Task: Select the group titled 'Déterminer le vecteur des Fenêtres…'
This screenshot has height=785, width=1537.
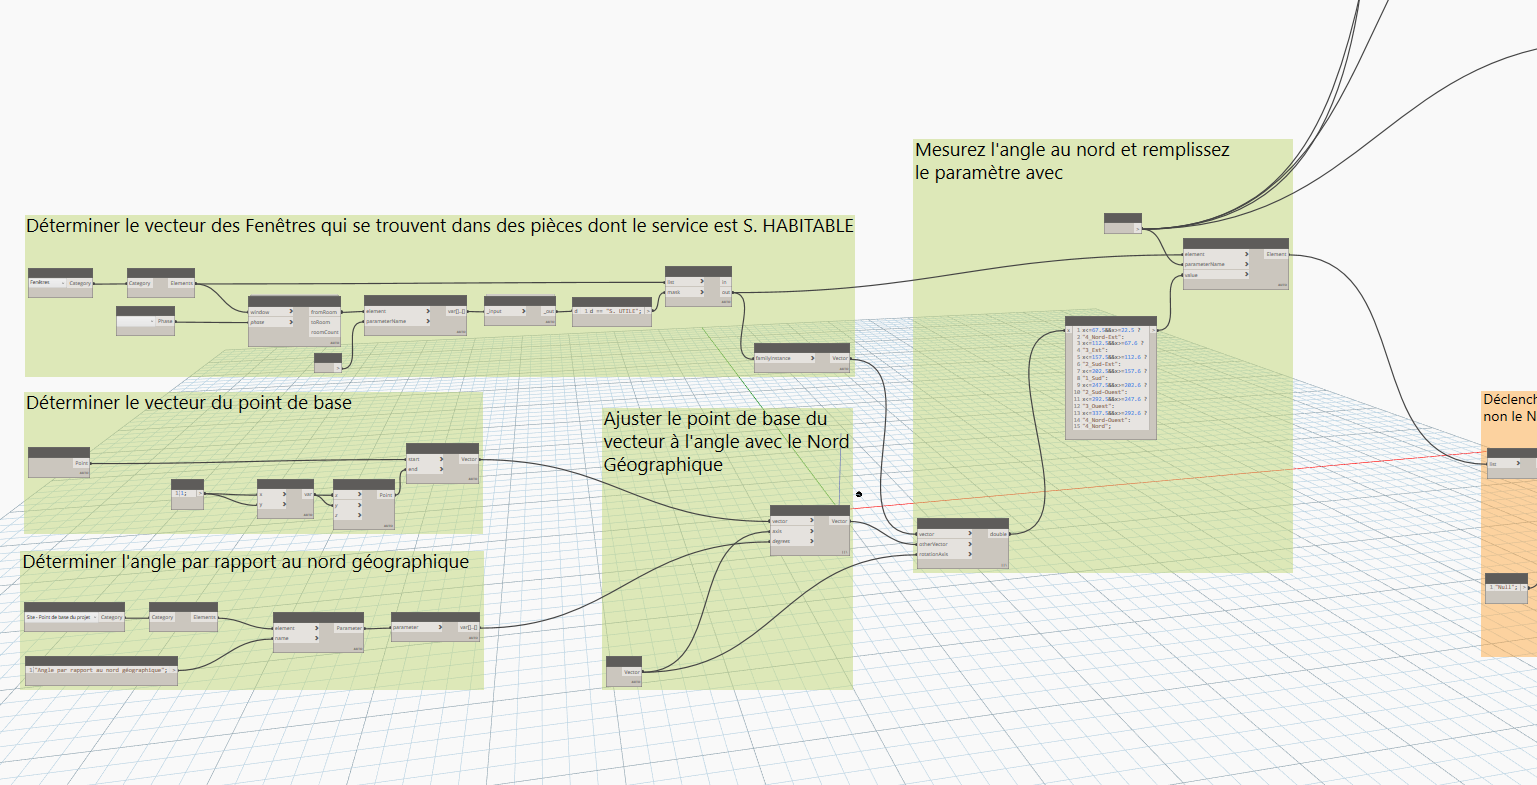Action: tap(440, 226)
